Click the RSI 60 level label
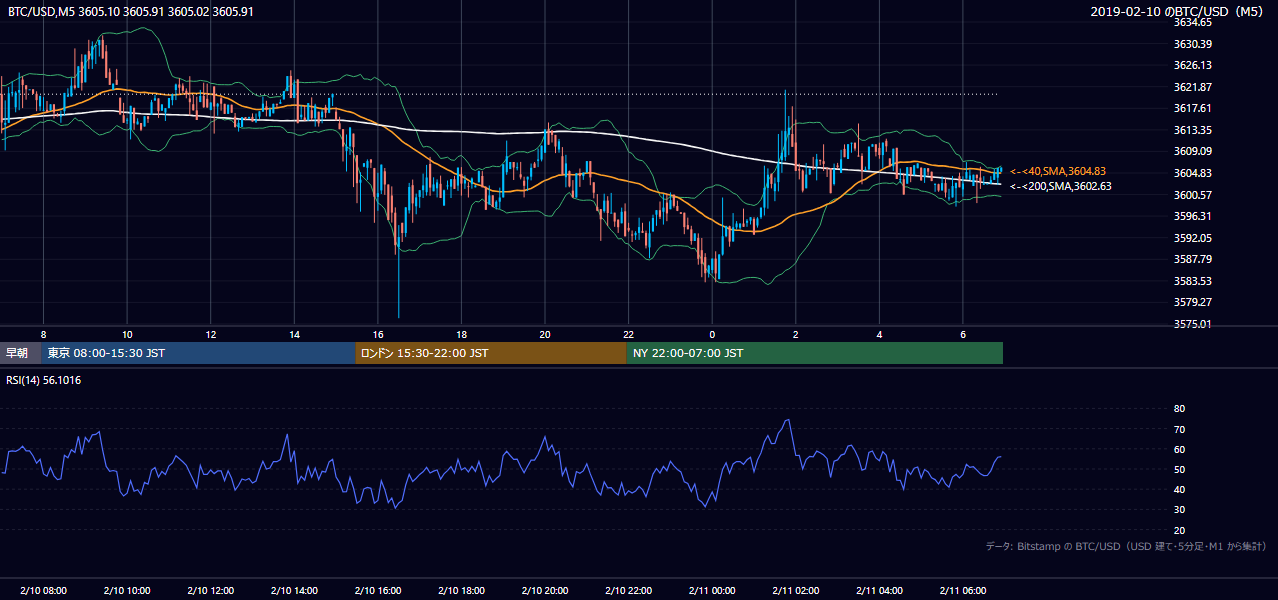 (x=1180, y=449)
